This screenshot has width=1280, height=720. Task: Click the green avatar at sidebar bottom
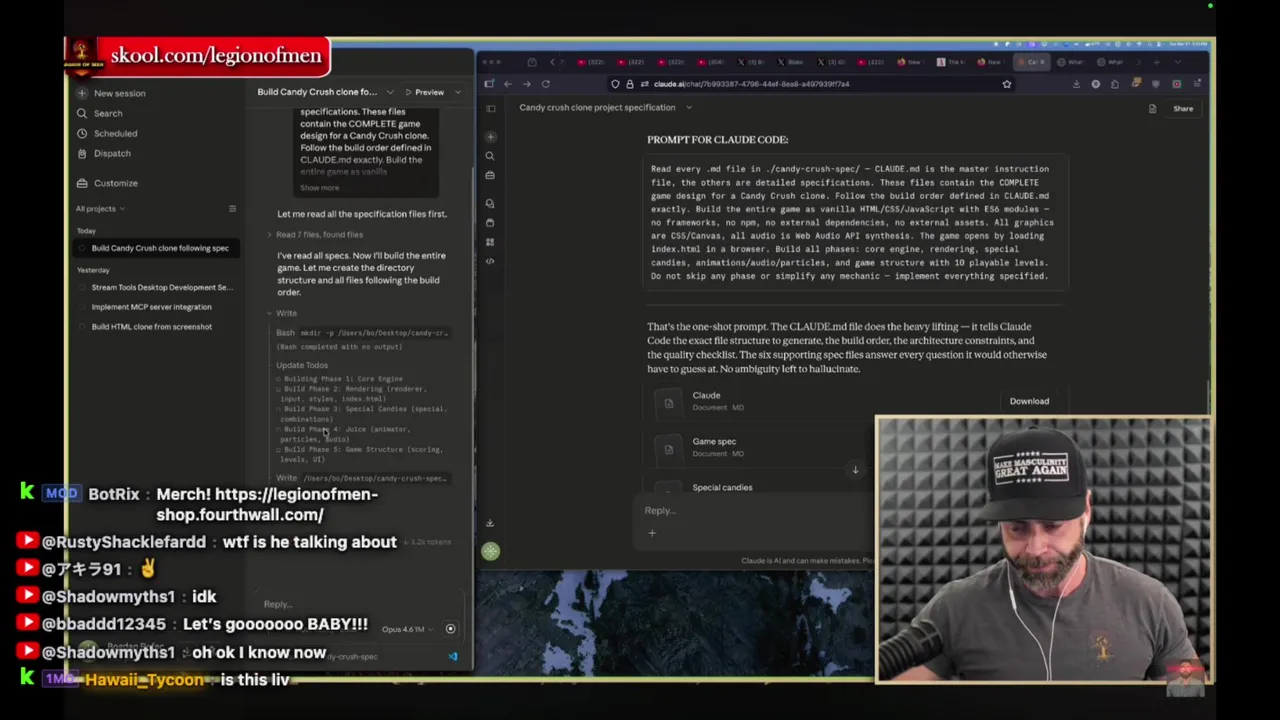pyautogui.click(x=490, y=551)
